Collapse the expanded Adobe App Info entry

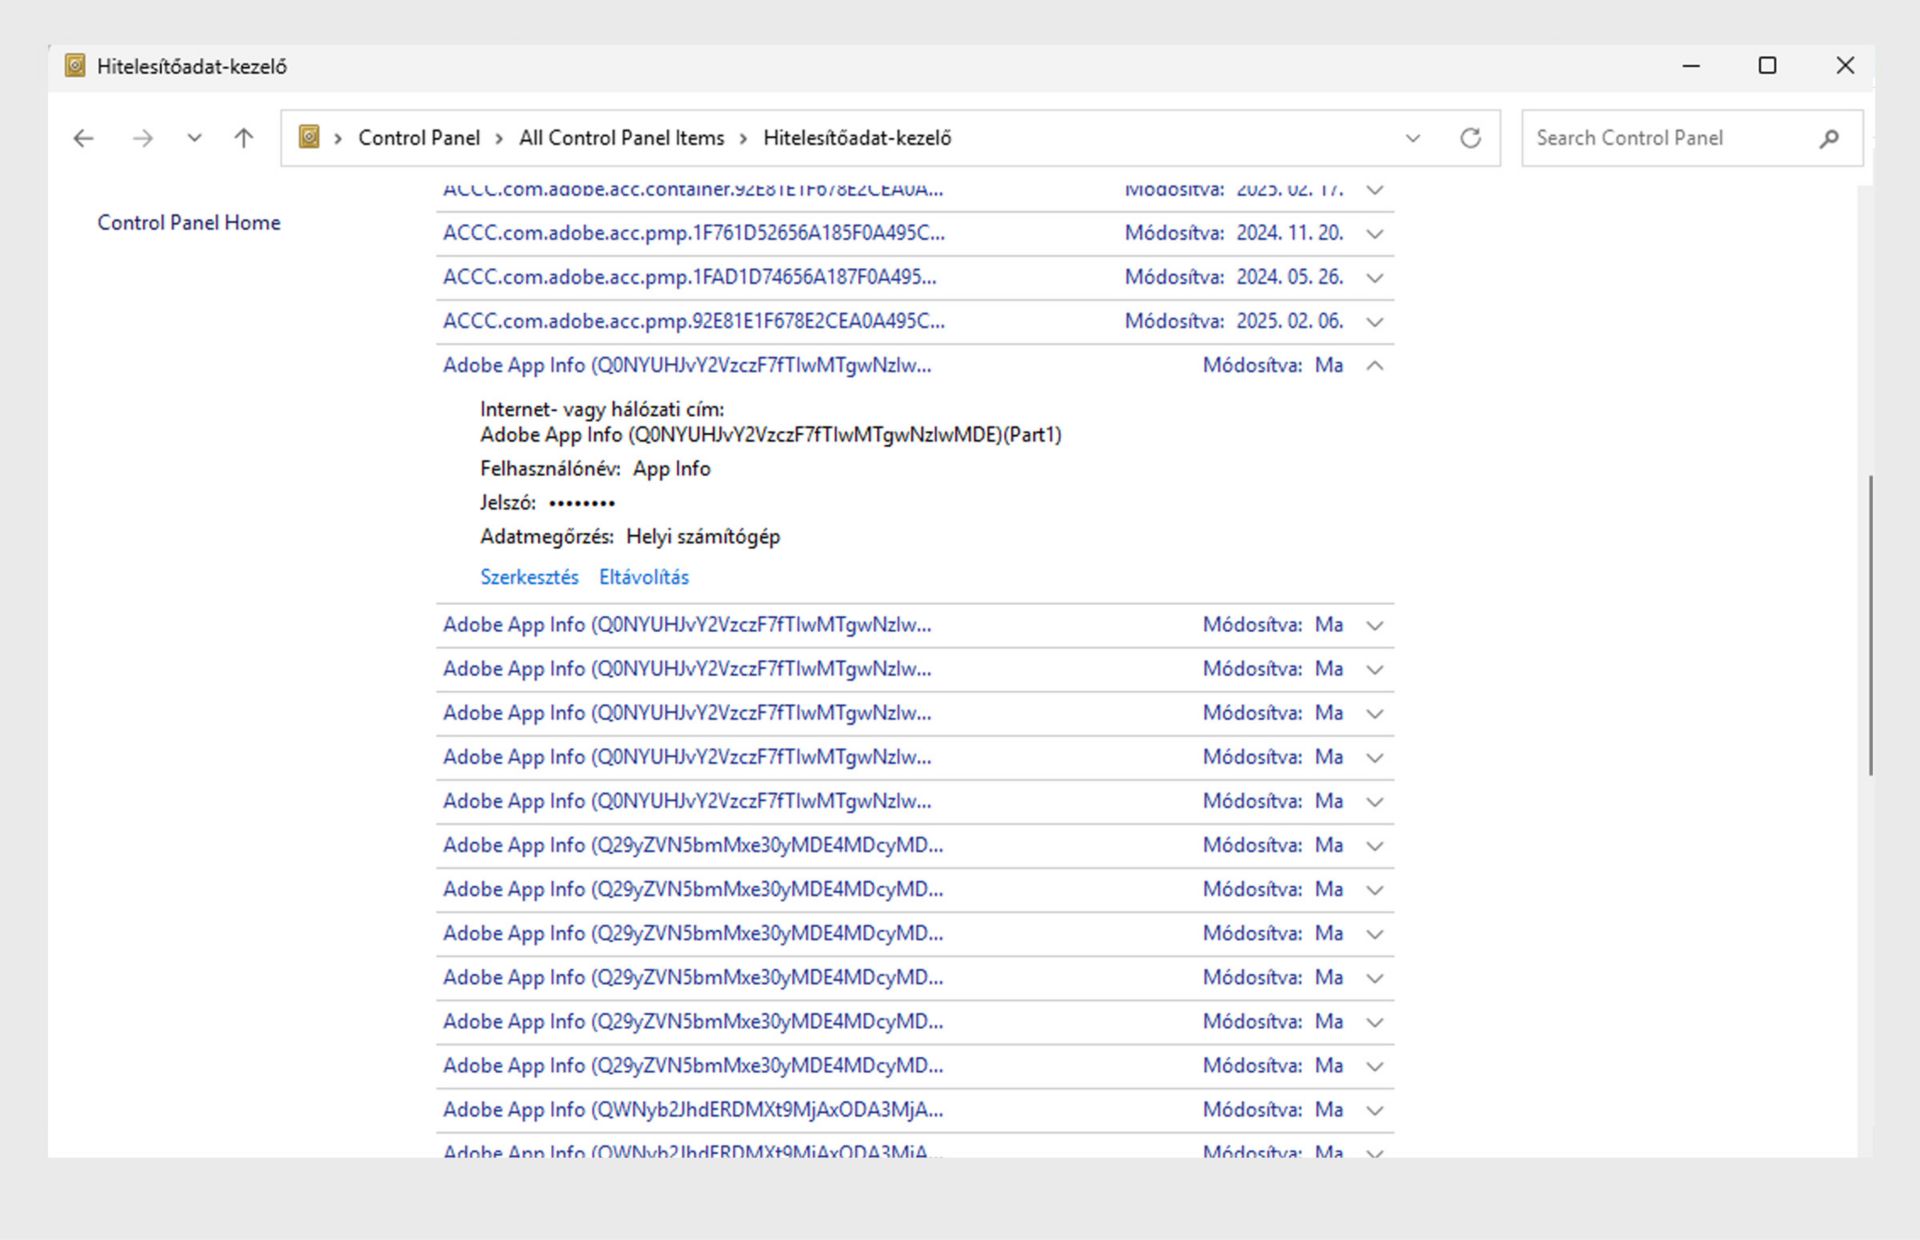tap(1375, 366)
